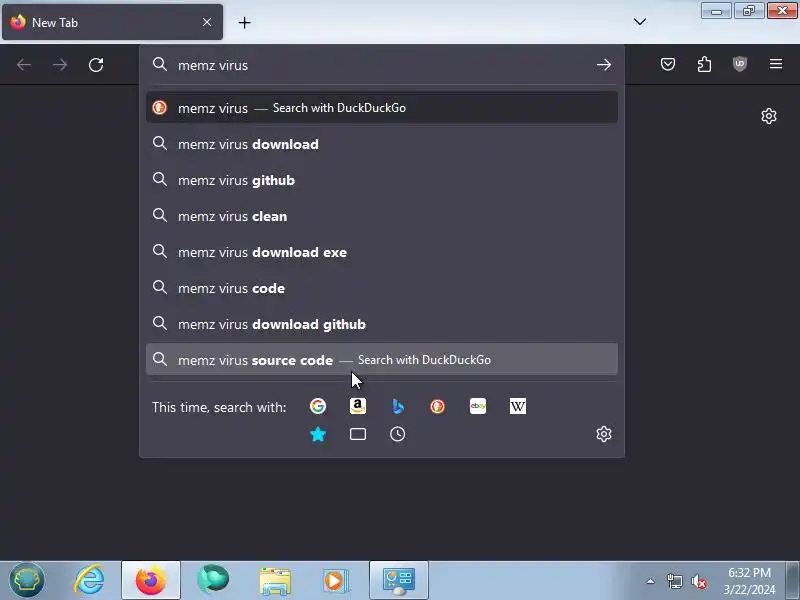Choose suggestion memz virus download github
Screen dimensions: 800x600
point(382,324)
